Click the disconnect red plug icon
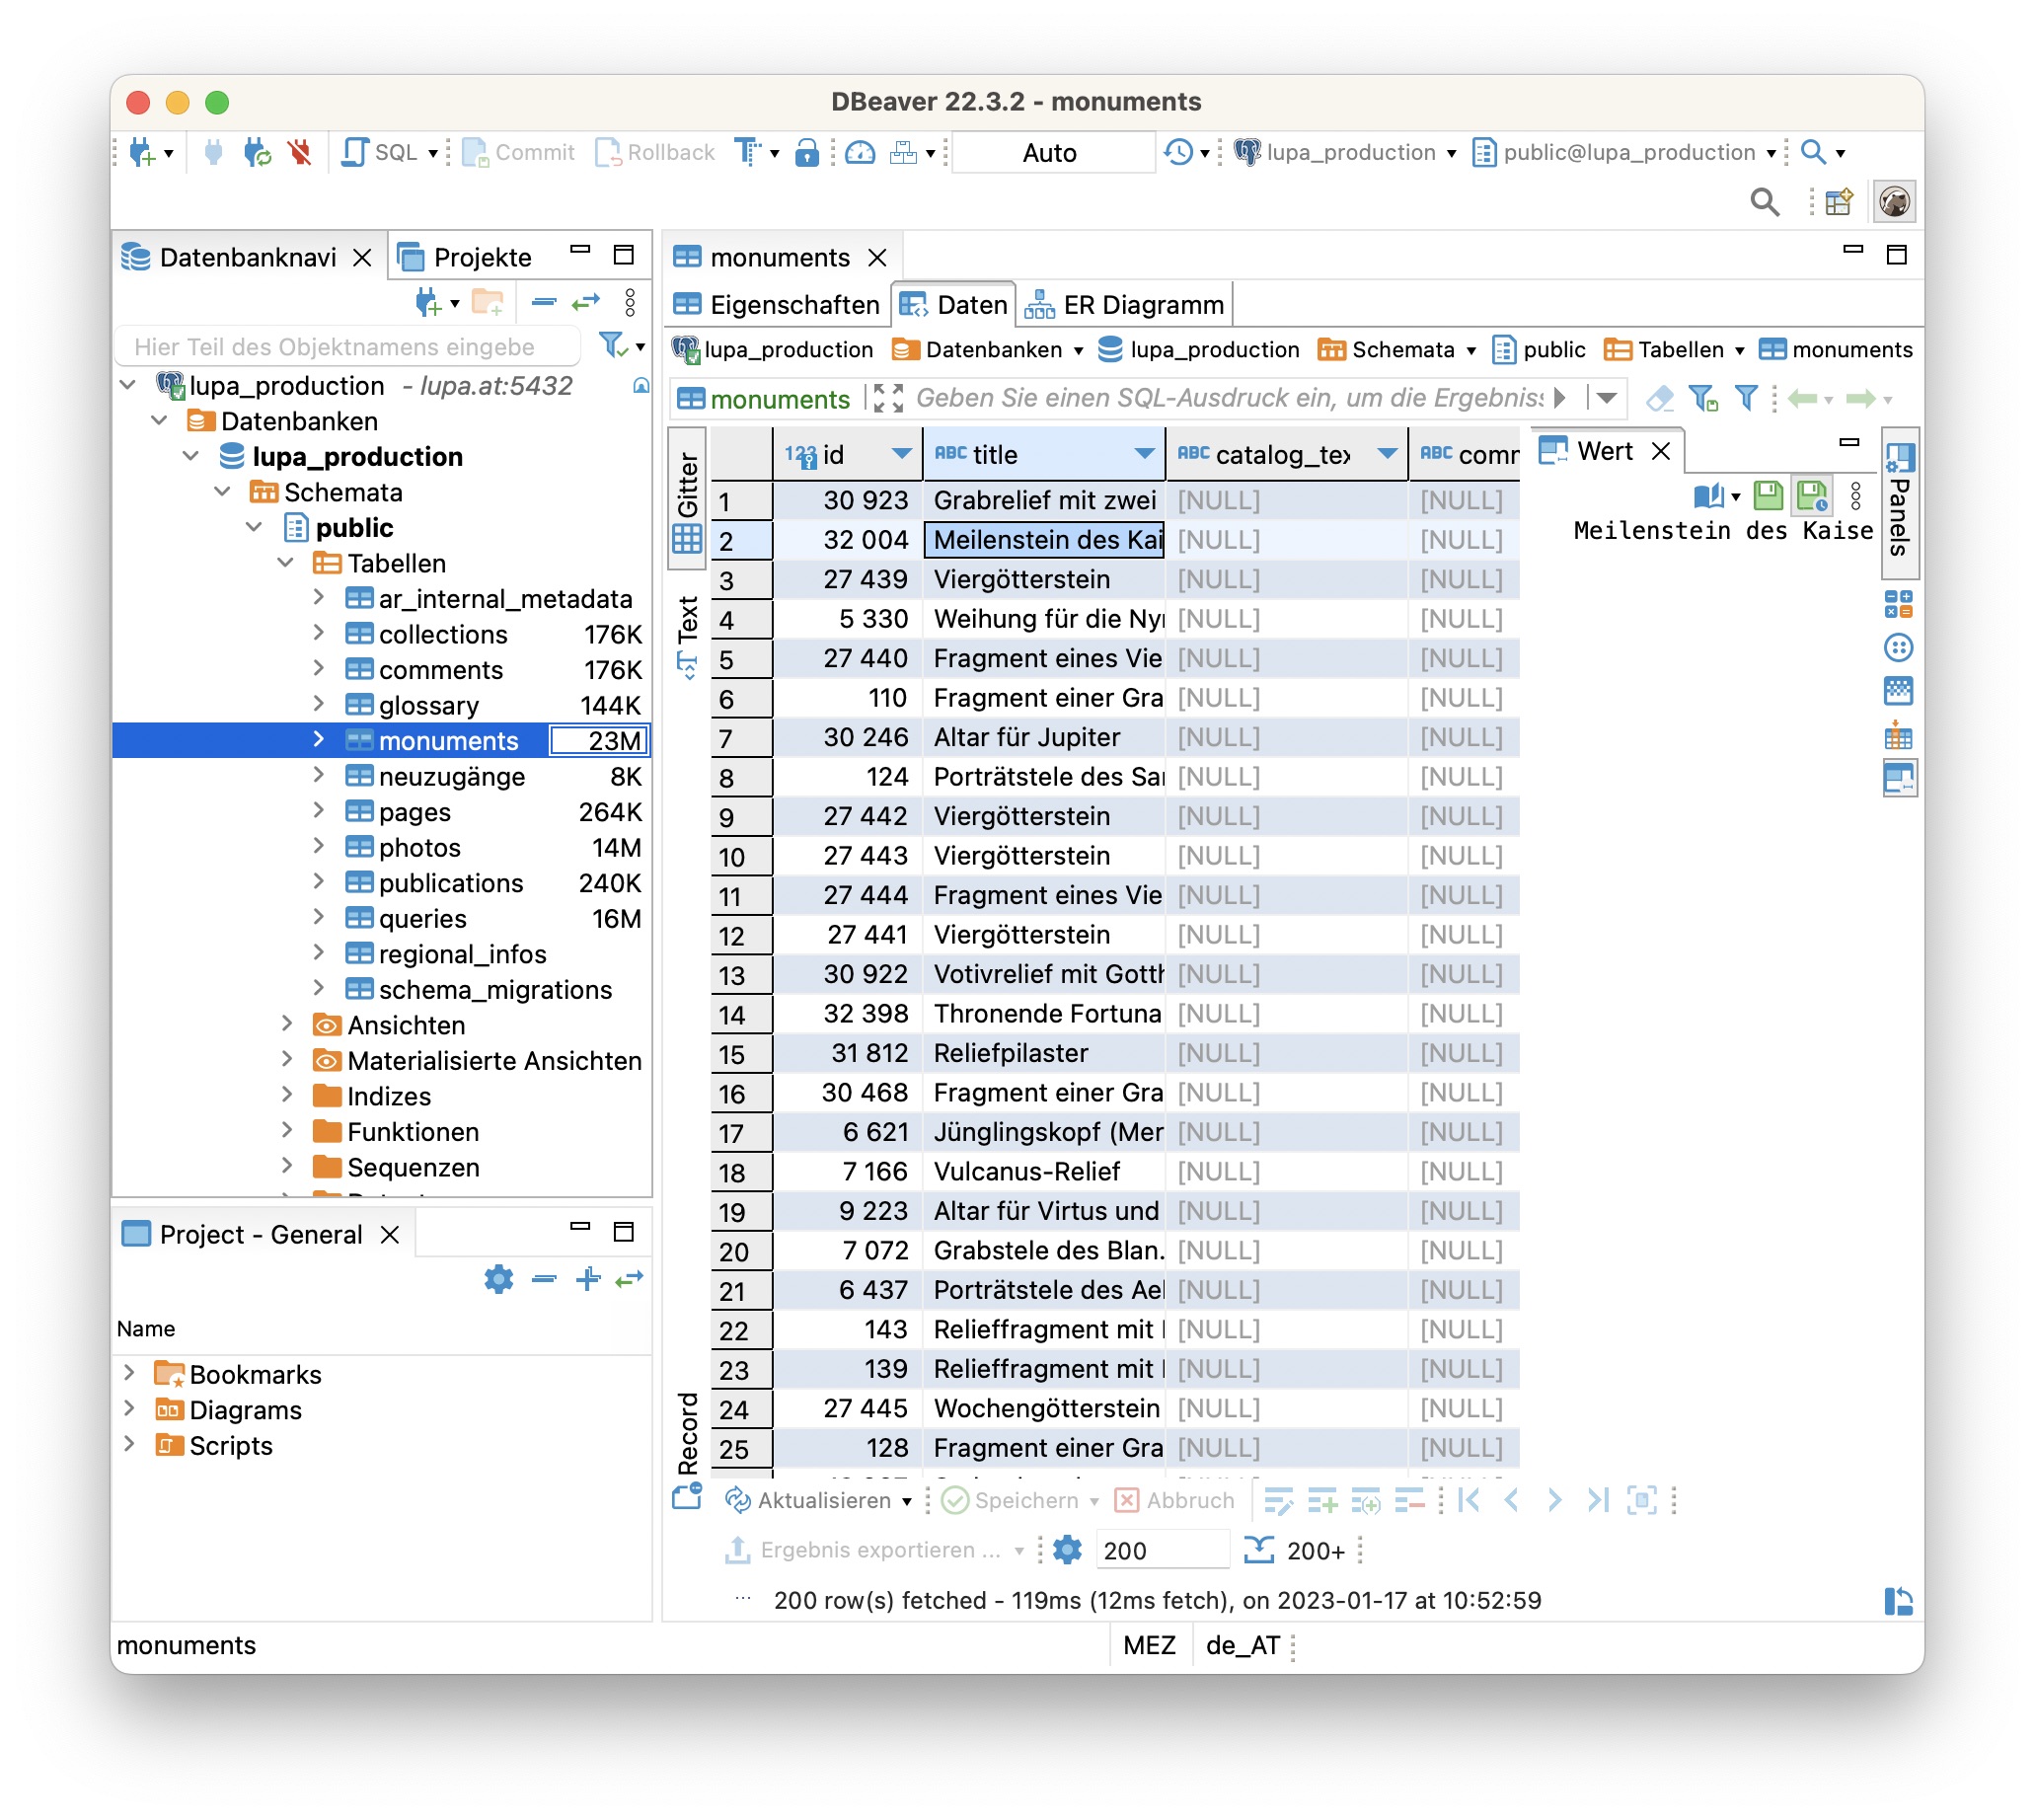This screenshot has height=1820, width=2035. point(299,152)
